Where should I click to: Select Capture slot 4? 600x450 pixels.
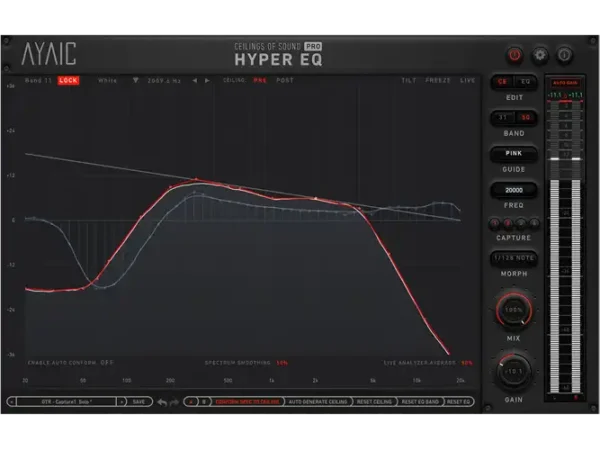(534, 223)
